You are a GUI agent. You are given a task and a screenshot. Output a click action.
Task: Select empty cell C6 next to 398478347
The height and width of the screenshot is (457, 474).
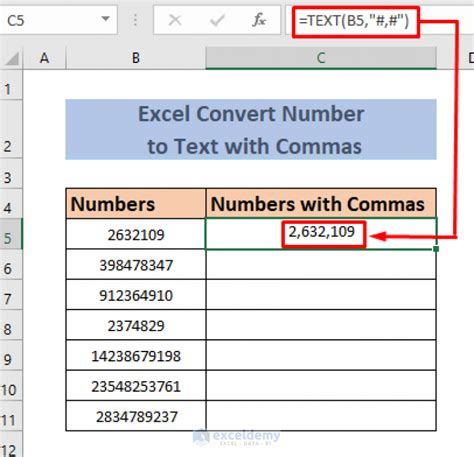point(321,265)
